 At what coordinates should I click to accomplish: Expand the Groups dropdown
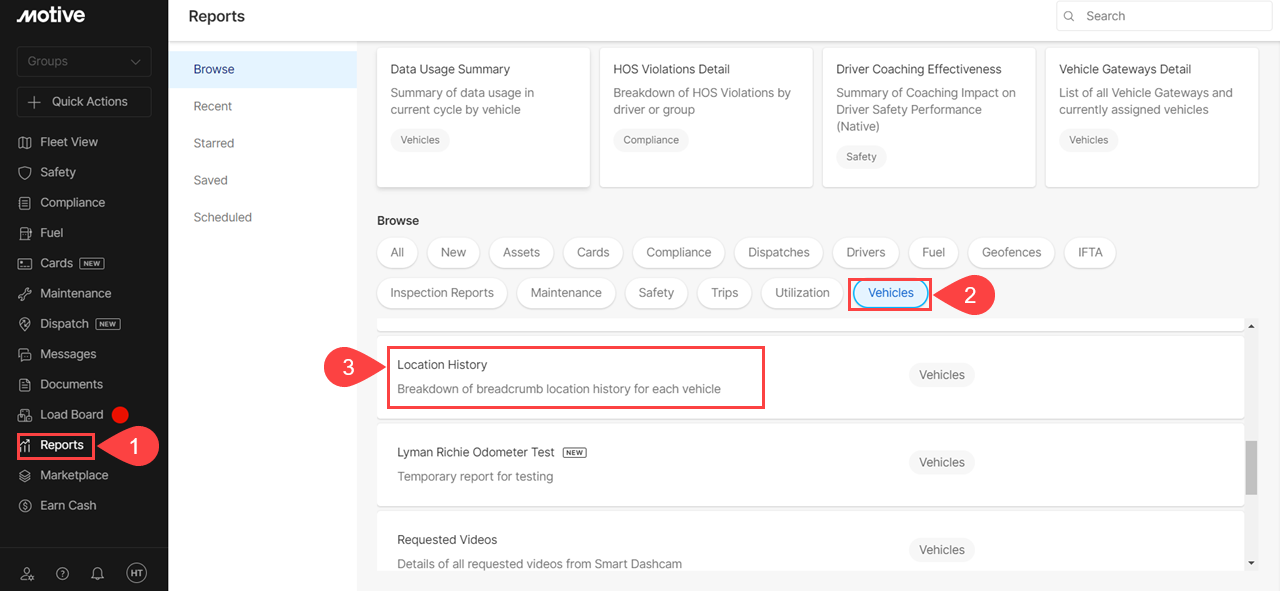84,61
